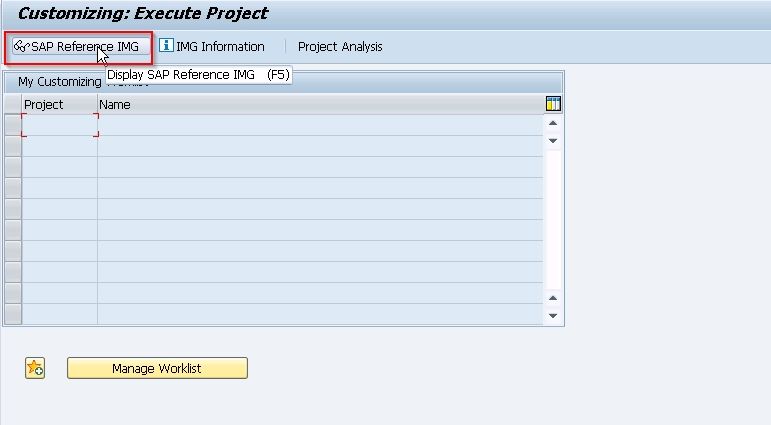771x425 pixels.
Task: Select the last table row selector
Action: [13, 314]
